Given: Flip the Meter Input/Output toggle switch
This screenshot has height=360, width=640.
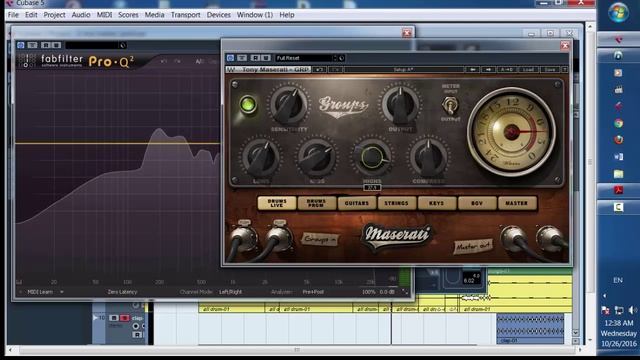Looking at the screenshot, I should pos(450,105).
